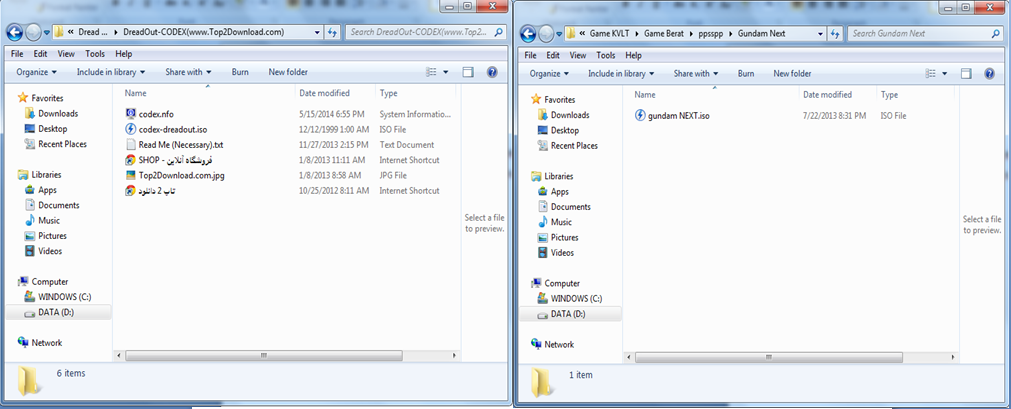1011x409 pixels.
Task: Sort by Name column in DreadOut window
Action: tap(208, 93)
